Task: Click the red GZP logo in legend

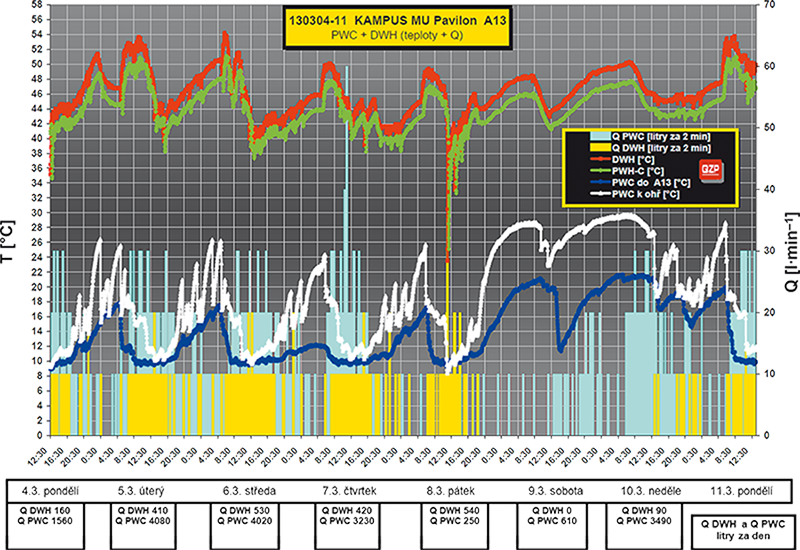Action: click(x=711, y=171)
